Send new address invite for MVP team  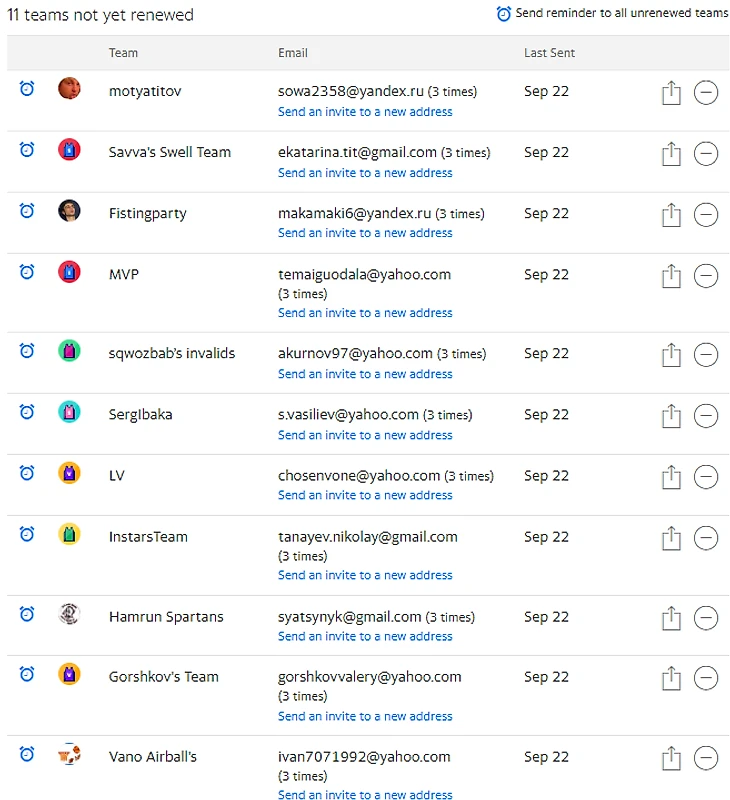click(365, 313)
